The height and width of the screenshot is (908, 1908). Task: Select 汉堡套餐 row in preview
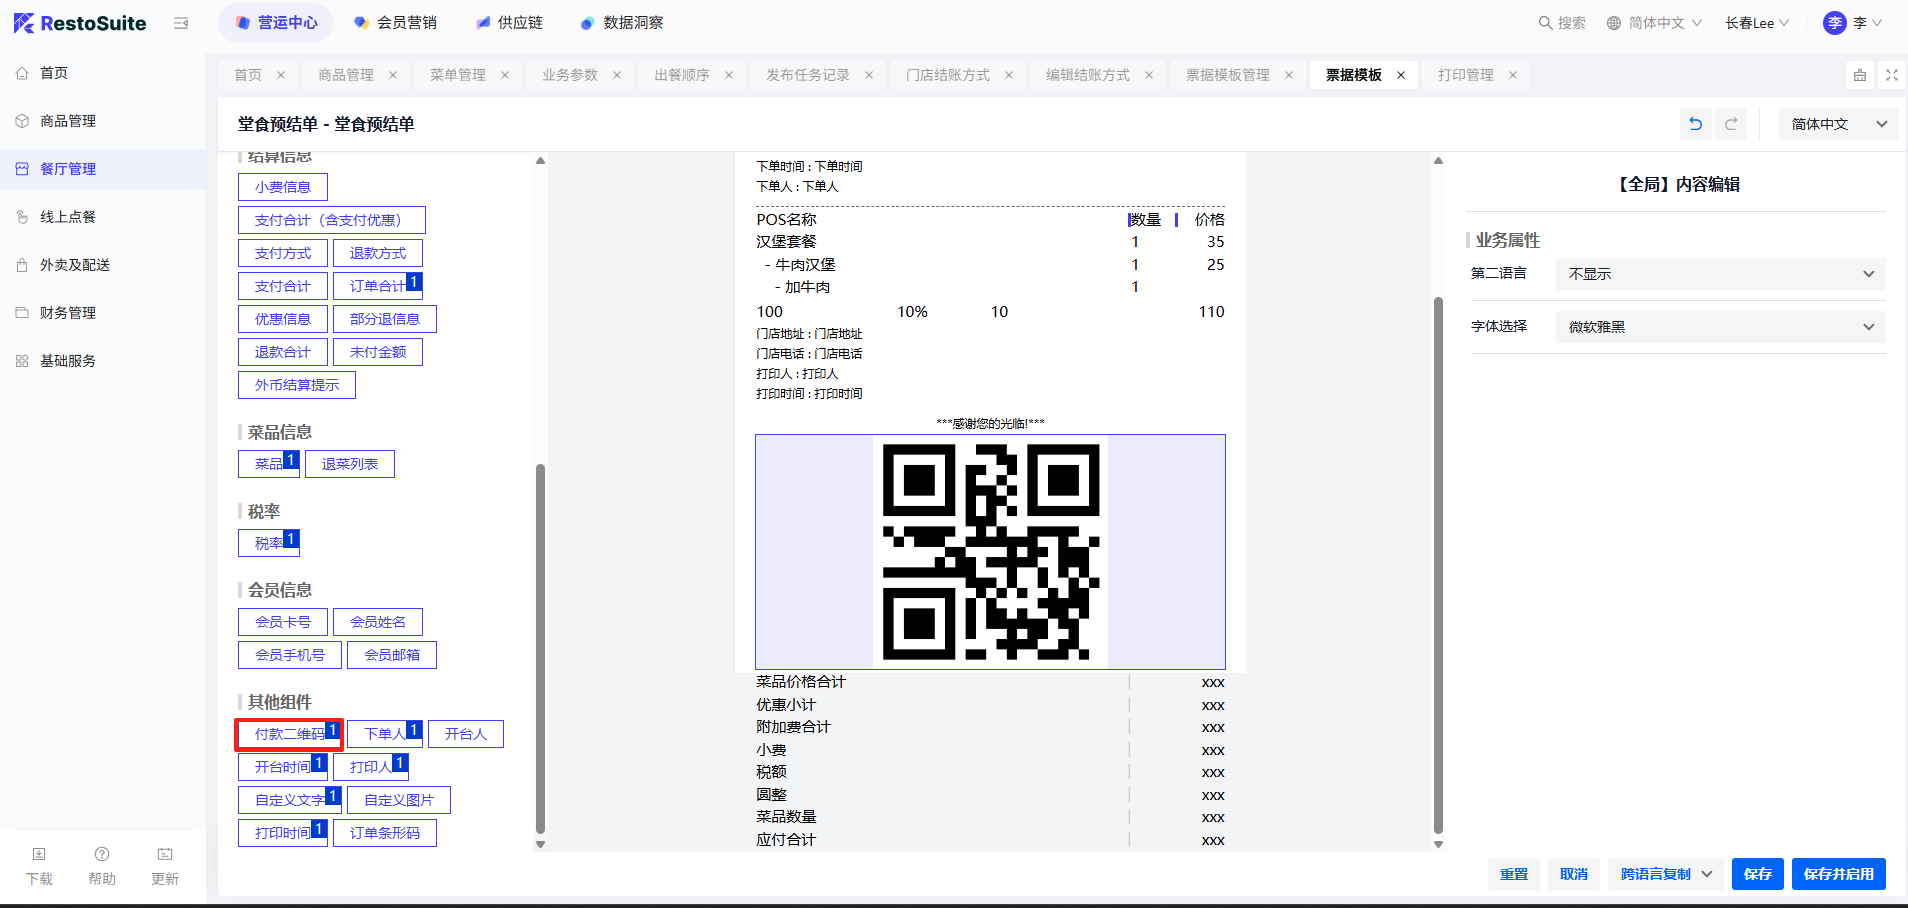[990, 242]
